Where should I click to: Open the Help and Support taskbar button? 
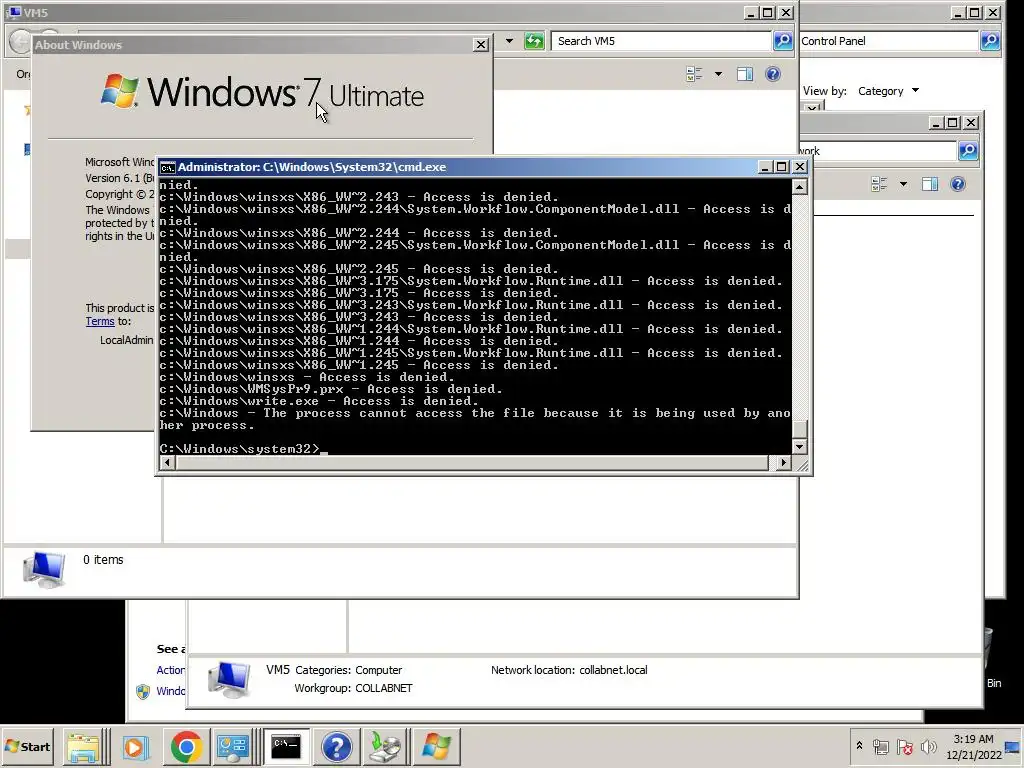click(337, 746)
